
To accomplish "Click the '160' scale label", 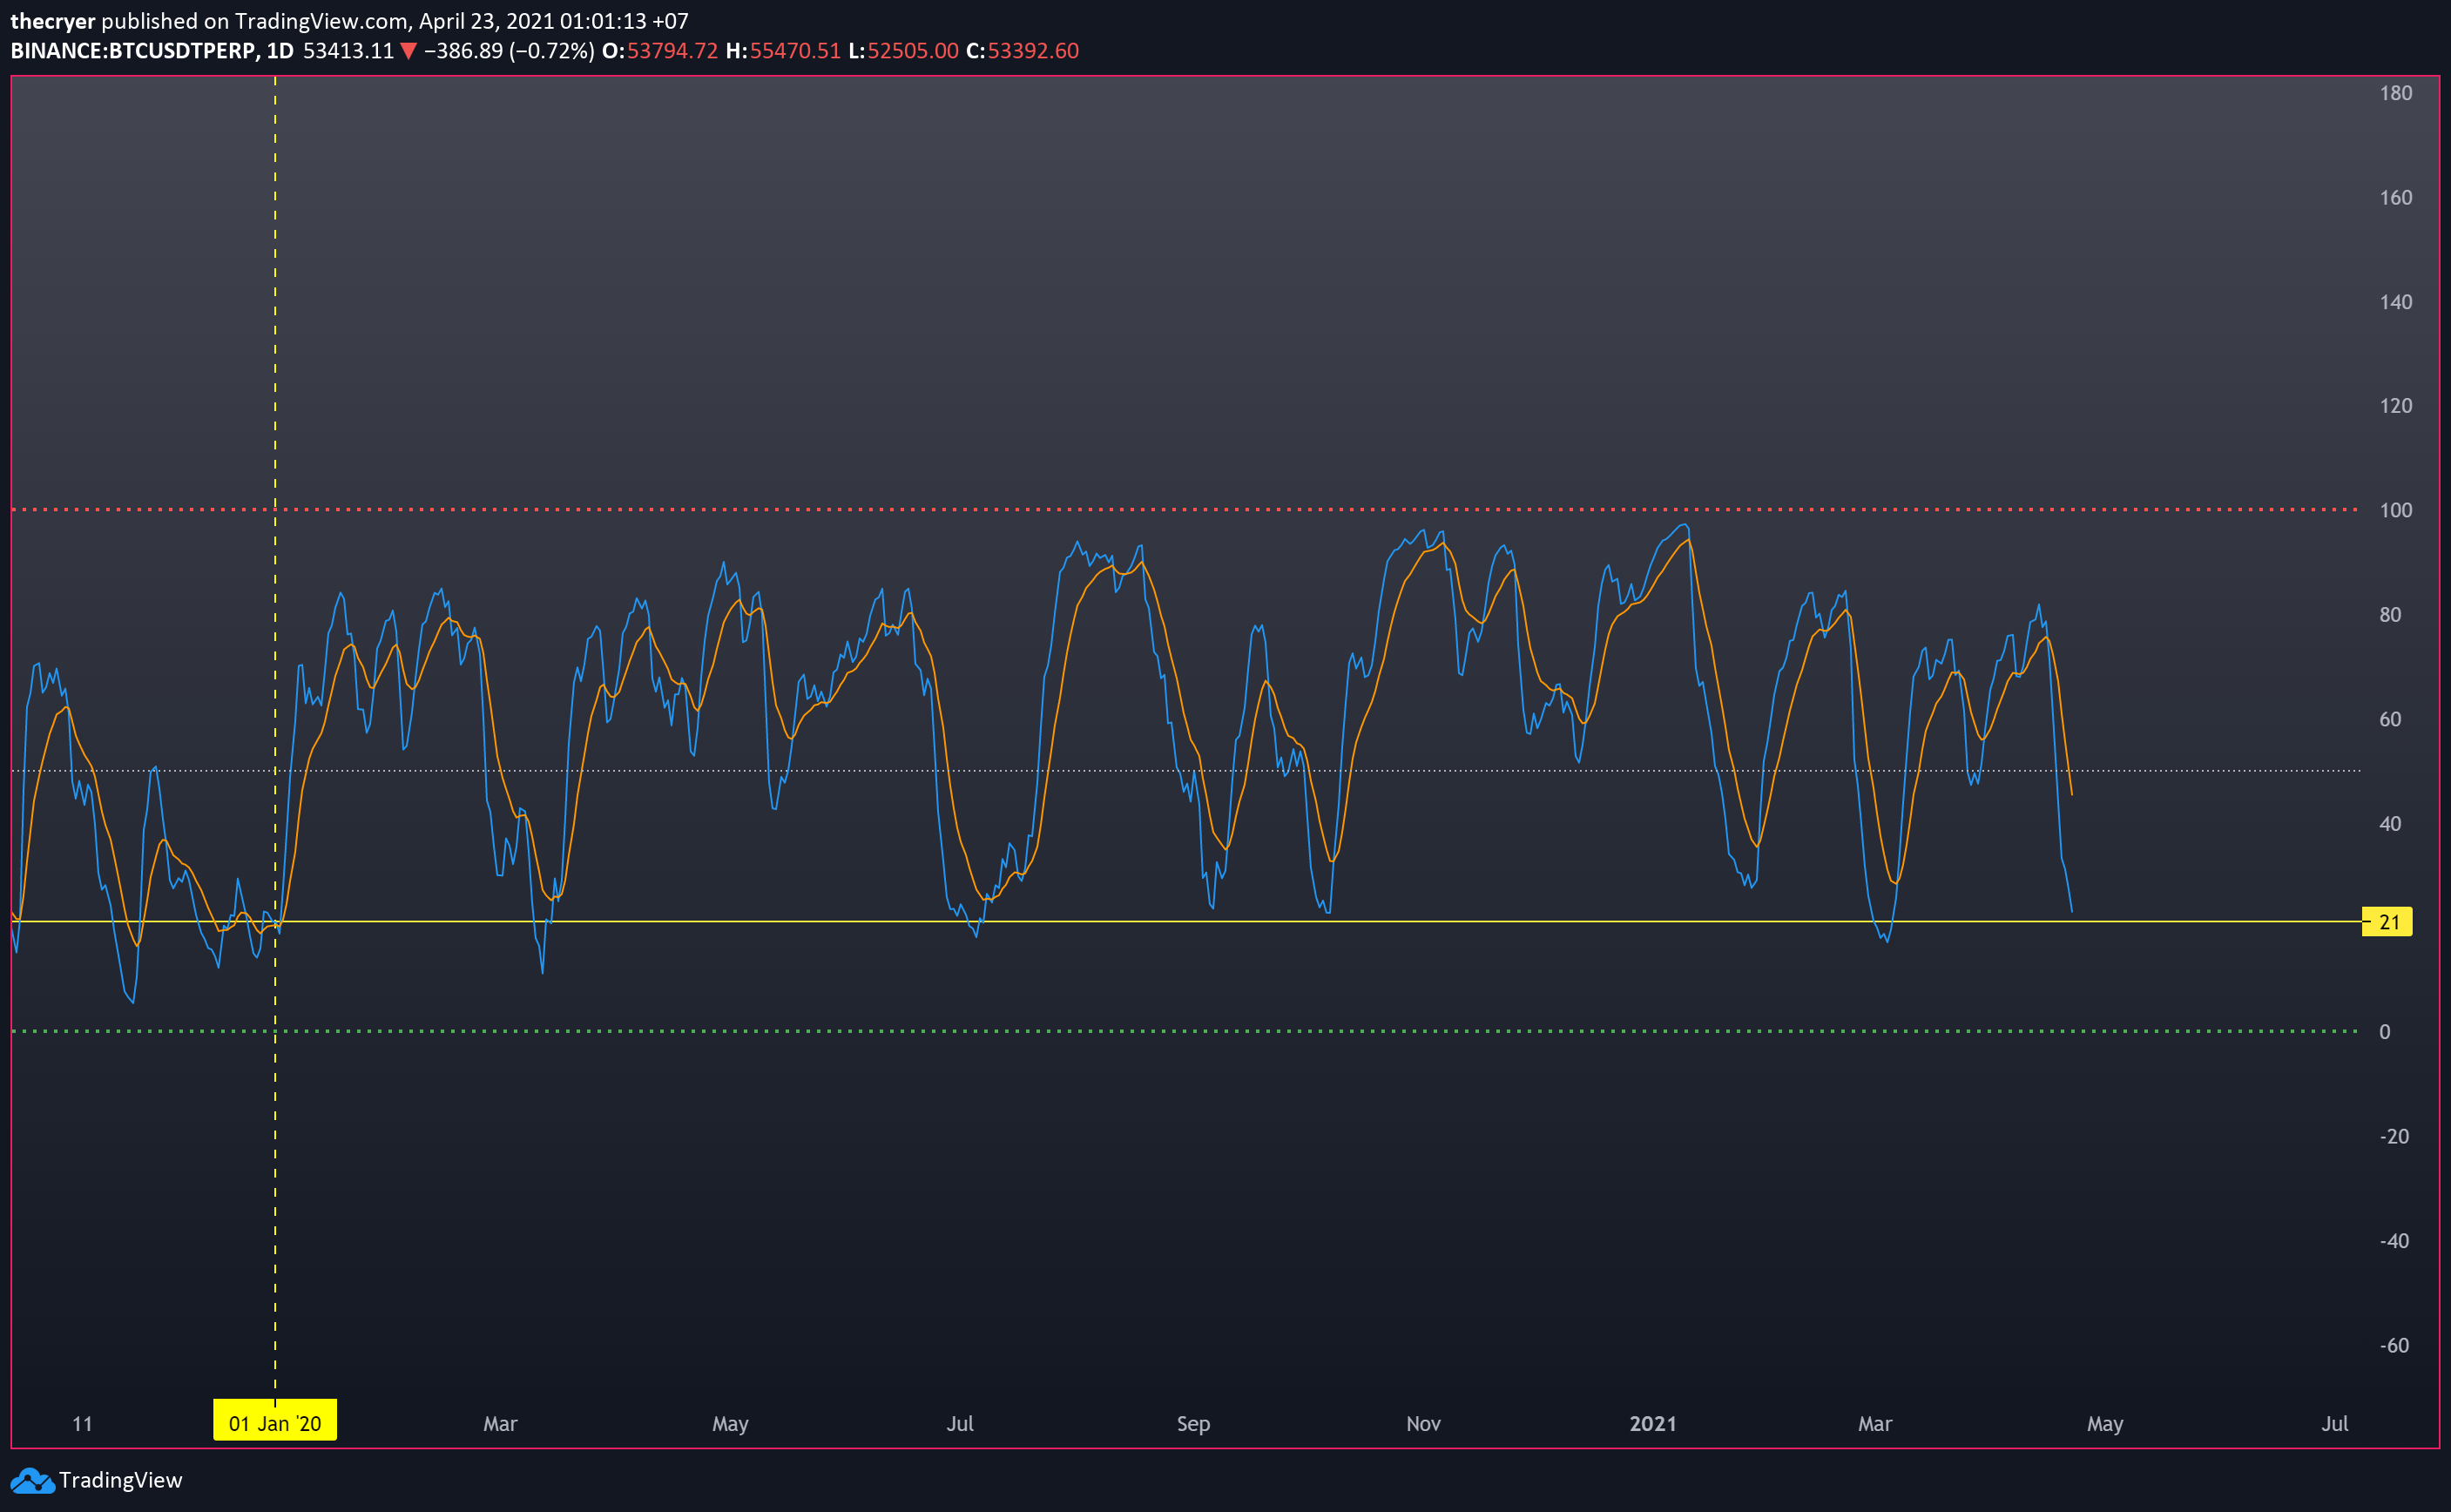I will [2396, 198].
